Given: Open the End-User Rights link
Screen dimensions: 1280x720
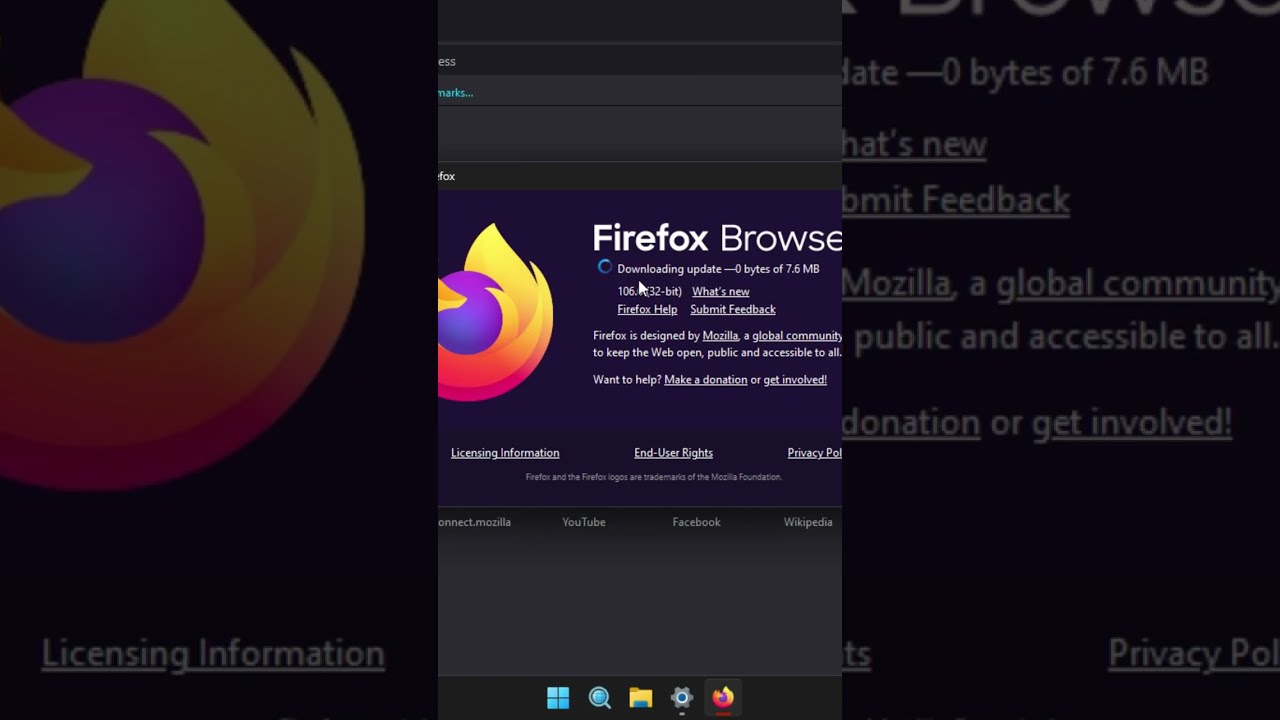Looking at the screenshot, I should click(673, 453).
